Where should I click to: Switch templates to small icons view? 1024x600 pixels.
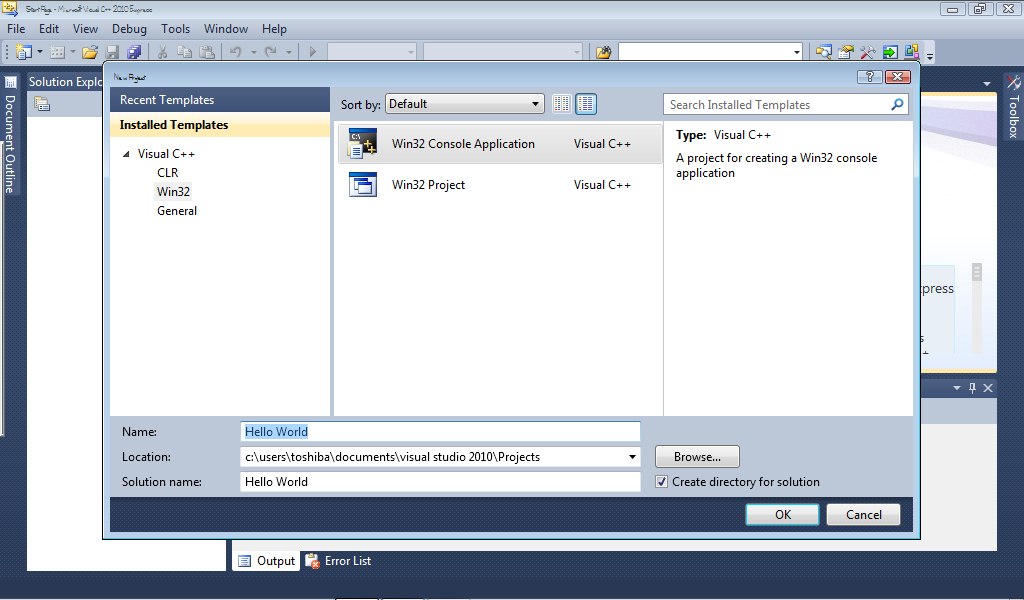click(562, 104)
